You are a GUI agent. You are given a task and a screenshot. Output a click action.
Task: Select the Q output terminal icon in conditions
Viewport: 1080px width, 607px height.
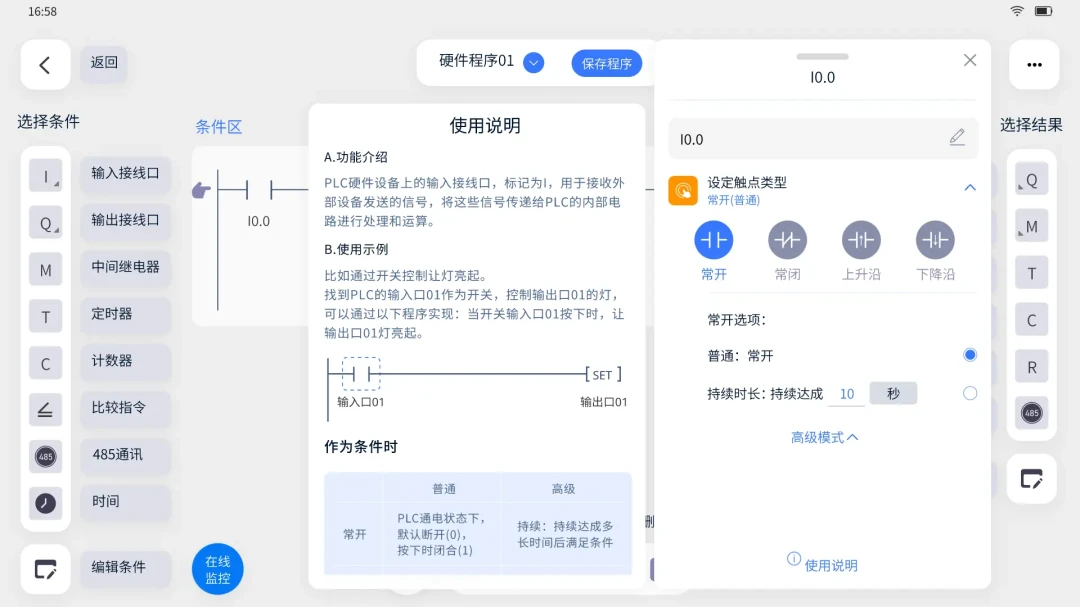(45, 223)
